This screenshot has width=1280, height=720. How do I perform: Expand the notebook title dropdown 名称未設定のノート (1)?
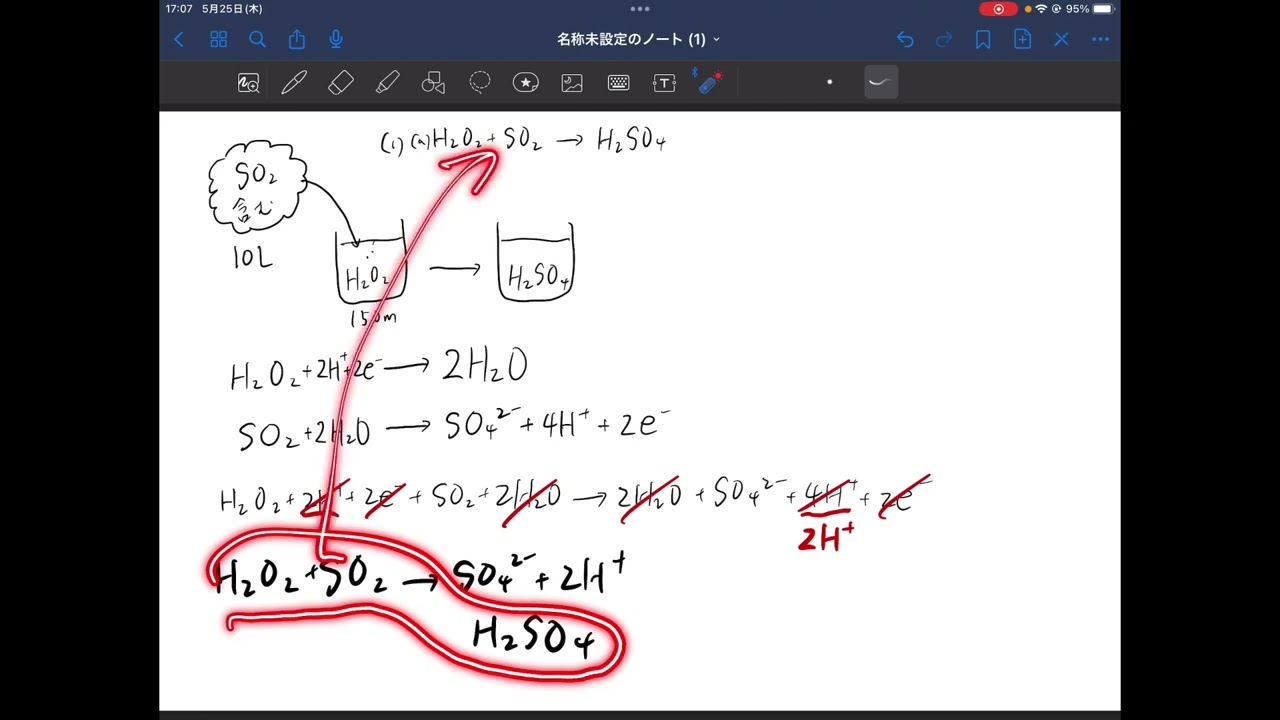639,40
